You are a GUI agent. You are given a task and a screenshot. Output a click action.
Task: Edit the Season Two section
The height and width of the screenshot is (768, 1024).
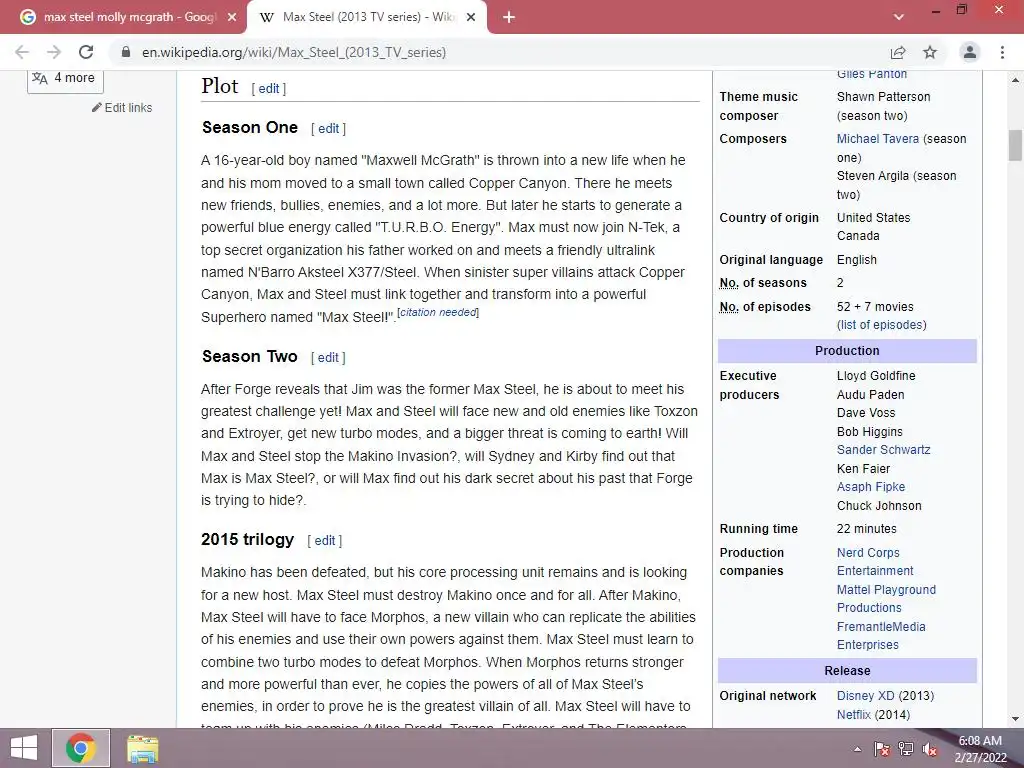coord(328,358)
